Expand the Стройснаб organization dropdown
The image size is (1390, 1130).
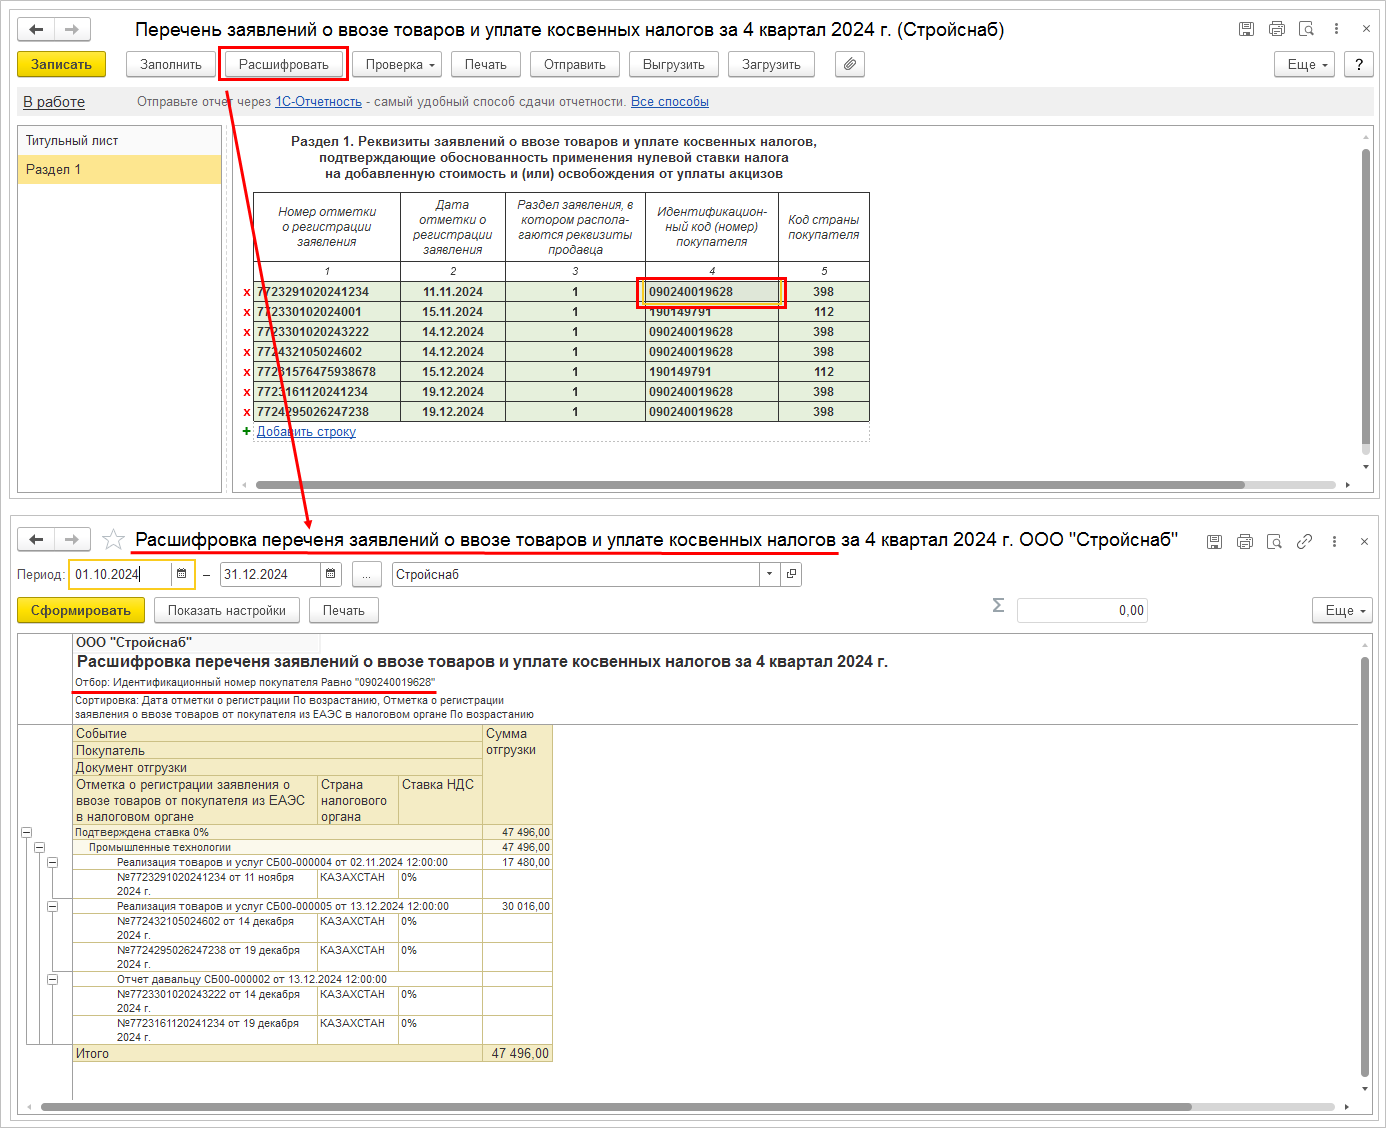(x=769, y=574)
